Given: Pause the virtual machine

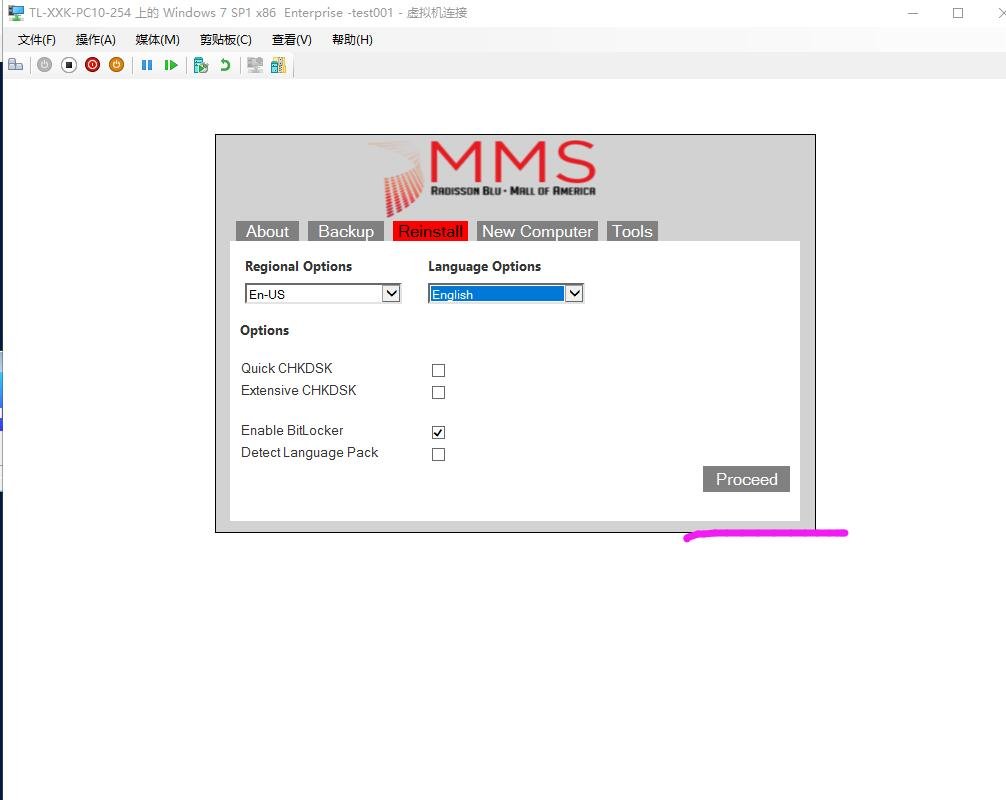Looking at the screenshot, I should click(x=147, y=65).
